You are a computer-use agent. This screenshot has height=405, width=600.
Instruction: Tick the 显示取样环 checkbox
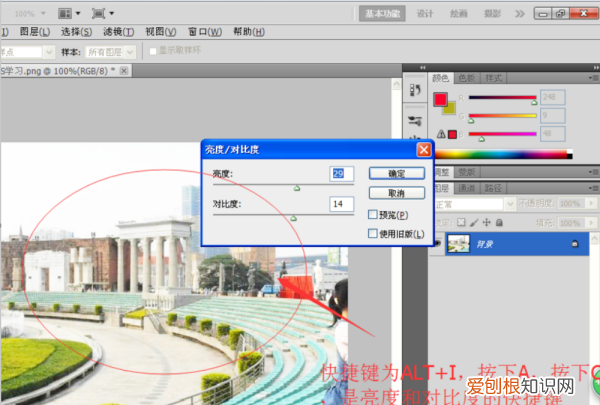(x=153, y=51)
